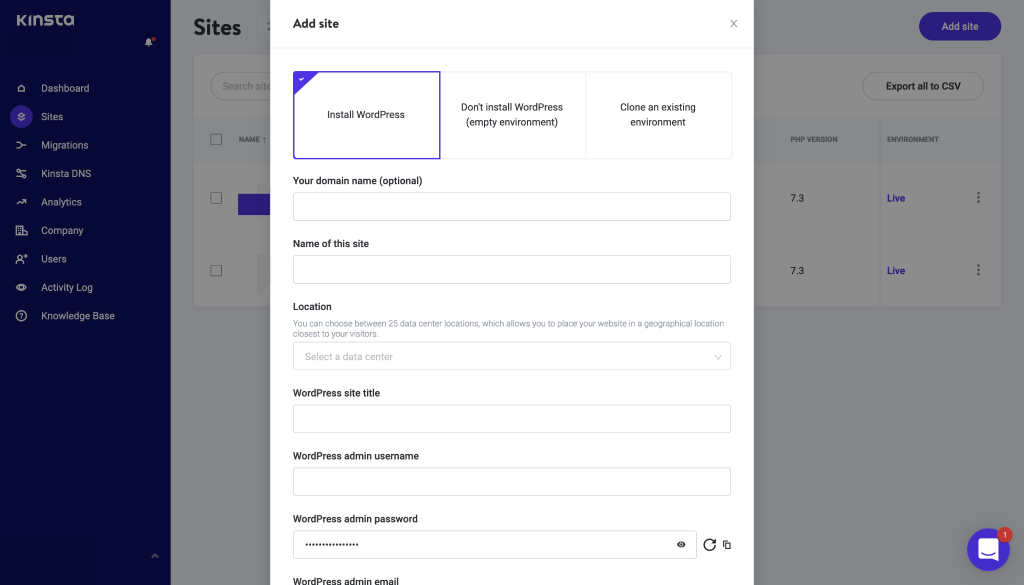
Task: Select the Install WordPress option
Action: tap(366, 115)
